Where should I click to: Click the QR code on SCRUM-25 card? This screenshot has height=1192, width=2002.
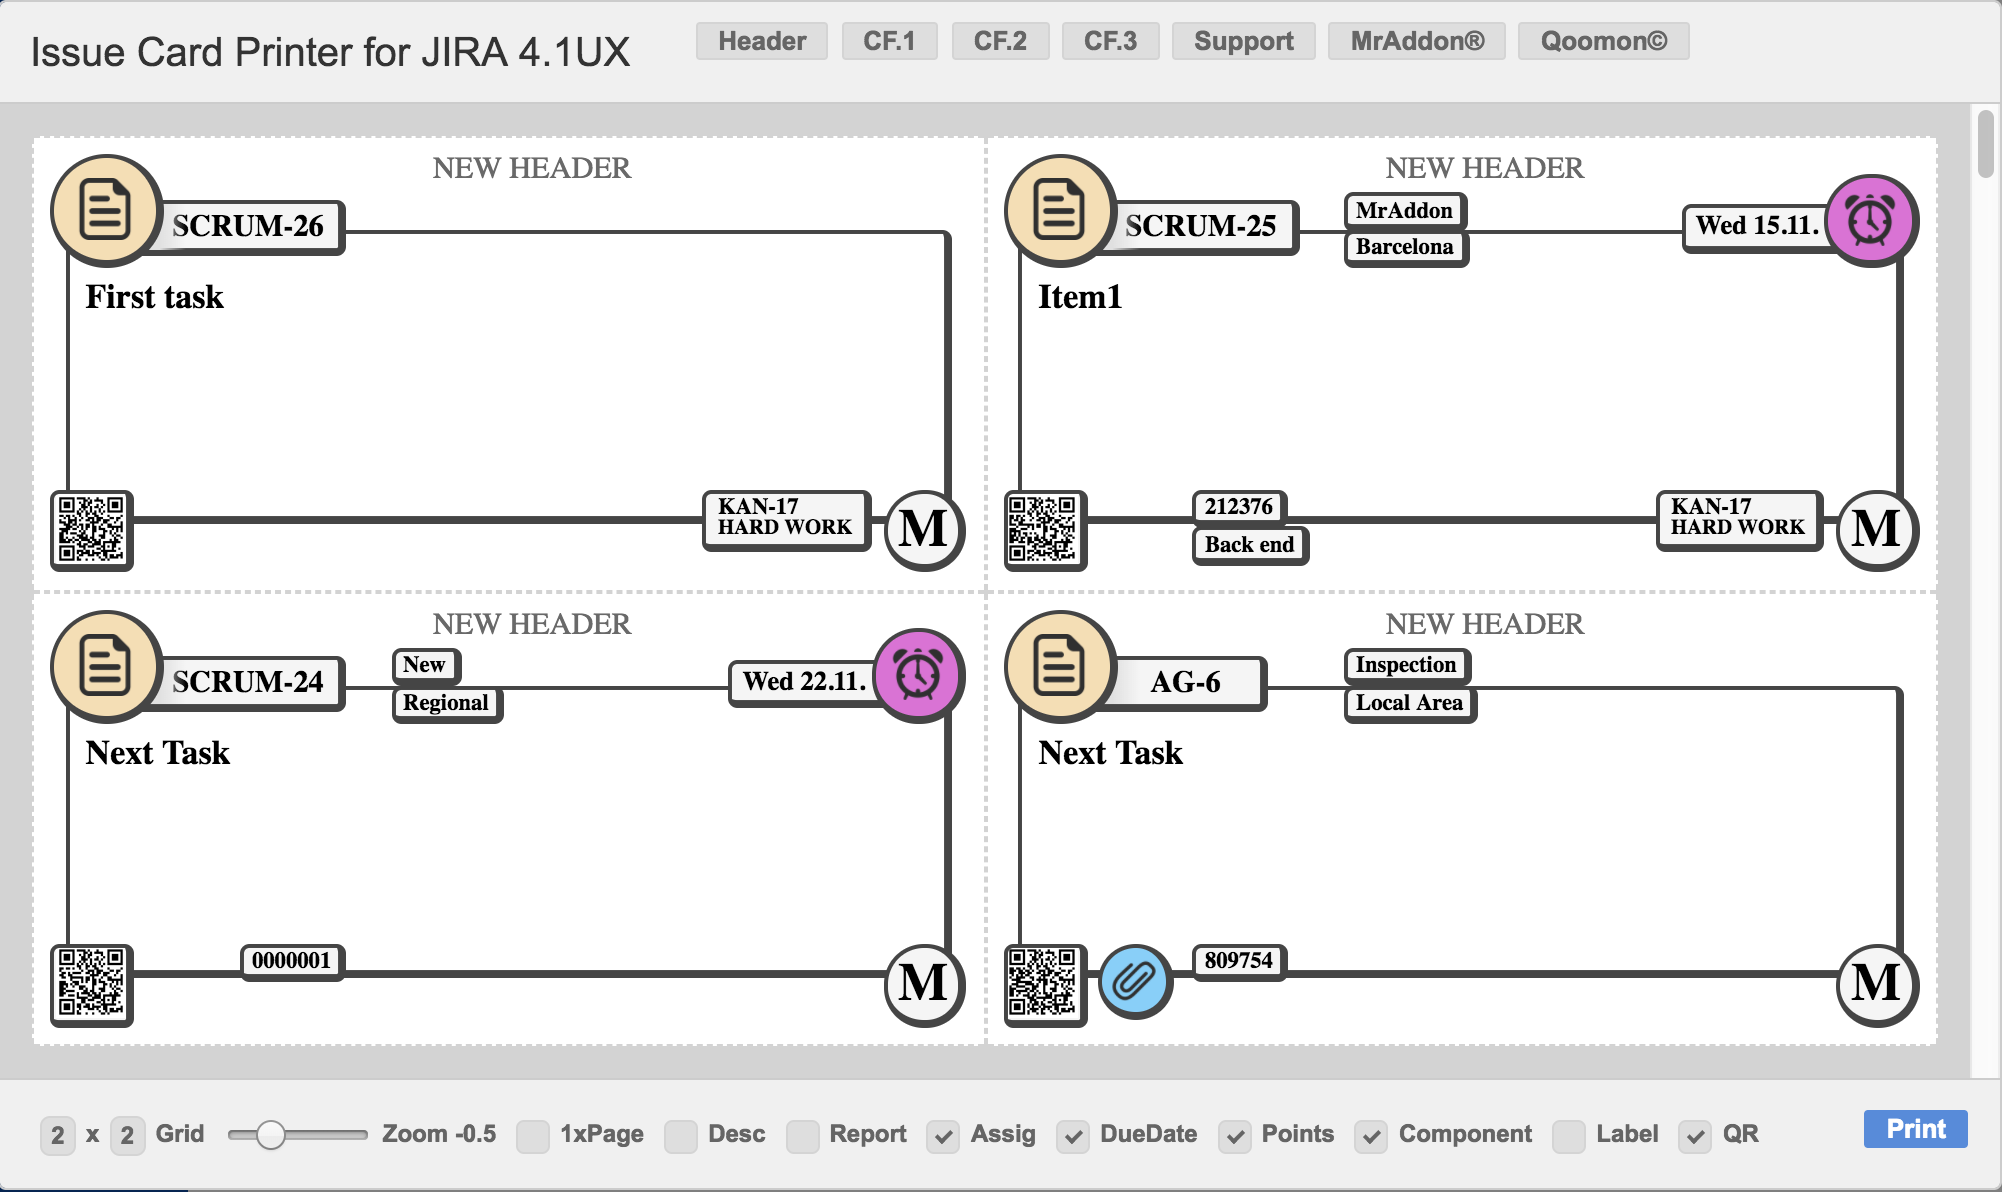pyautogui.click(x=1044, y=530)
